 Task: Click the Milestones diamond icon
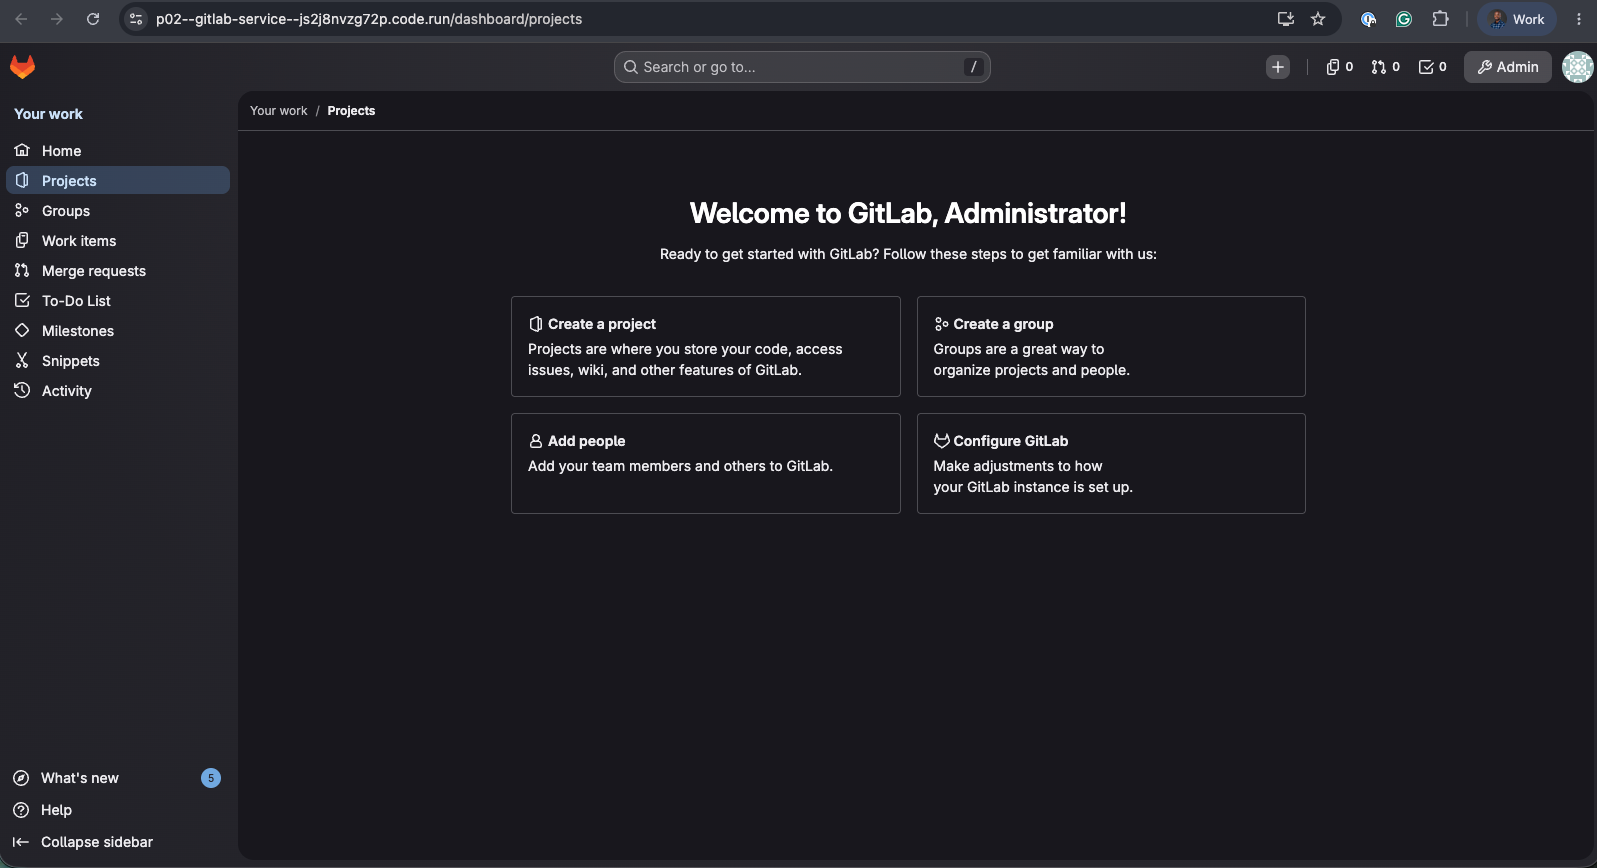(x=22, y=330)
